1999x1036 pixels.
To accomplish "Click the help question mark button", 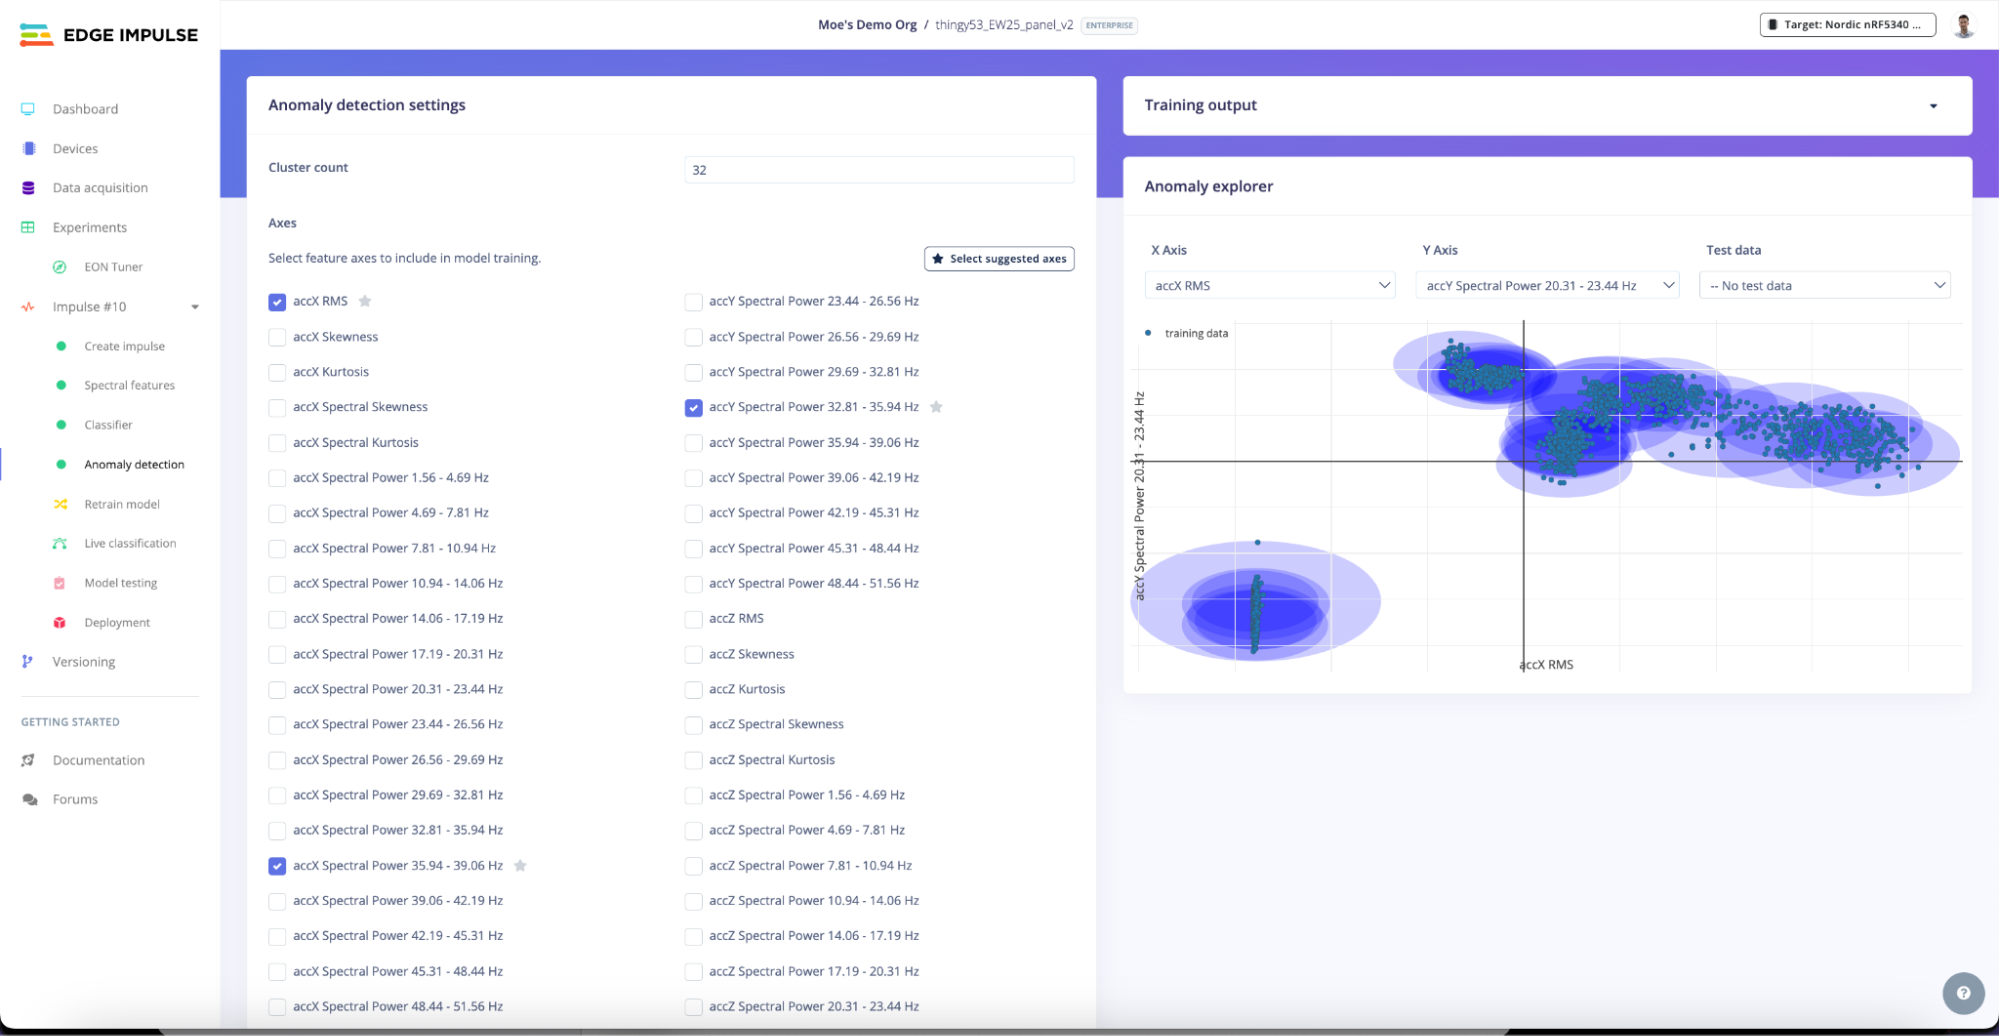I will [x=1963, y=993].
